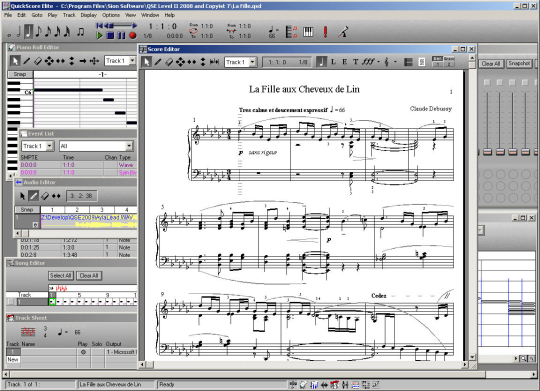Pause playback with the pause button
Image resolution: width=540 pixels, height=391 pixels.
tap(121, 35)
